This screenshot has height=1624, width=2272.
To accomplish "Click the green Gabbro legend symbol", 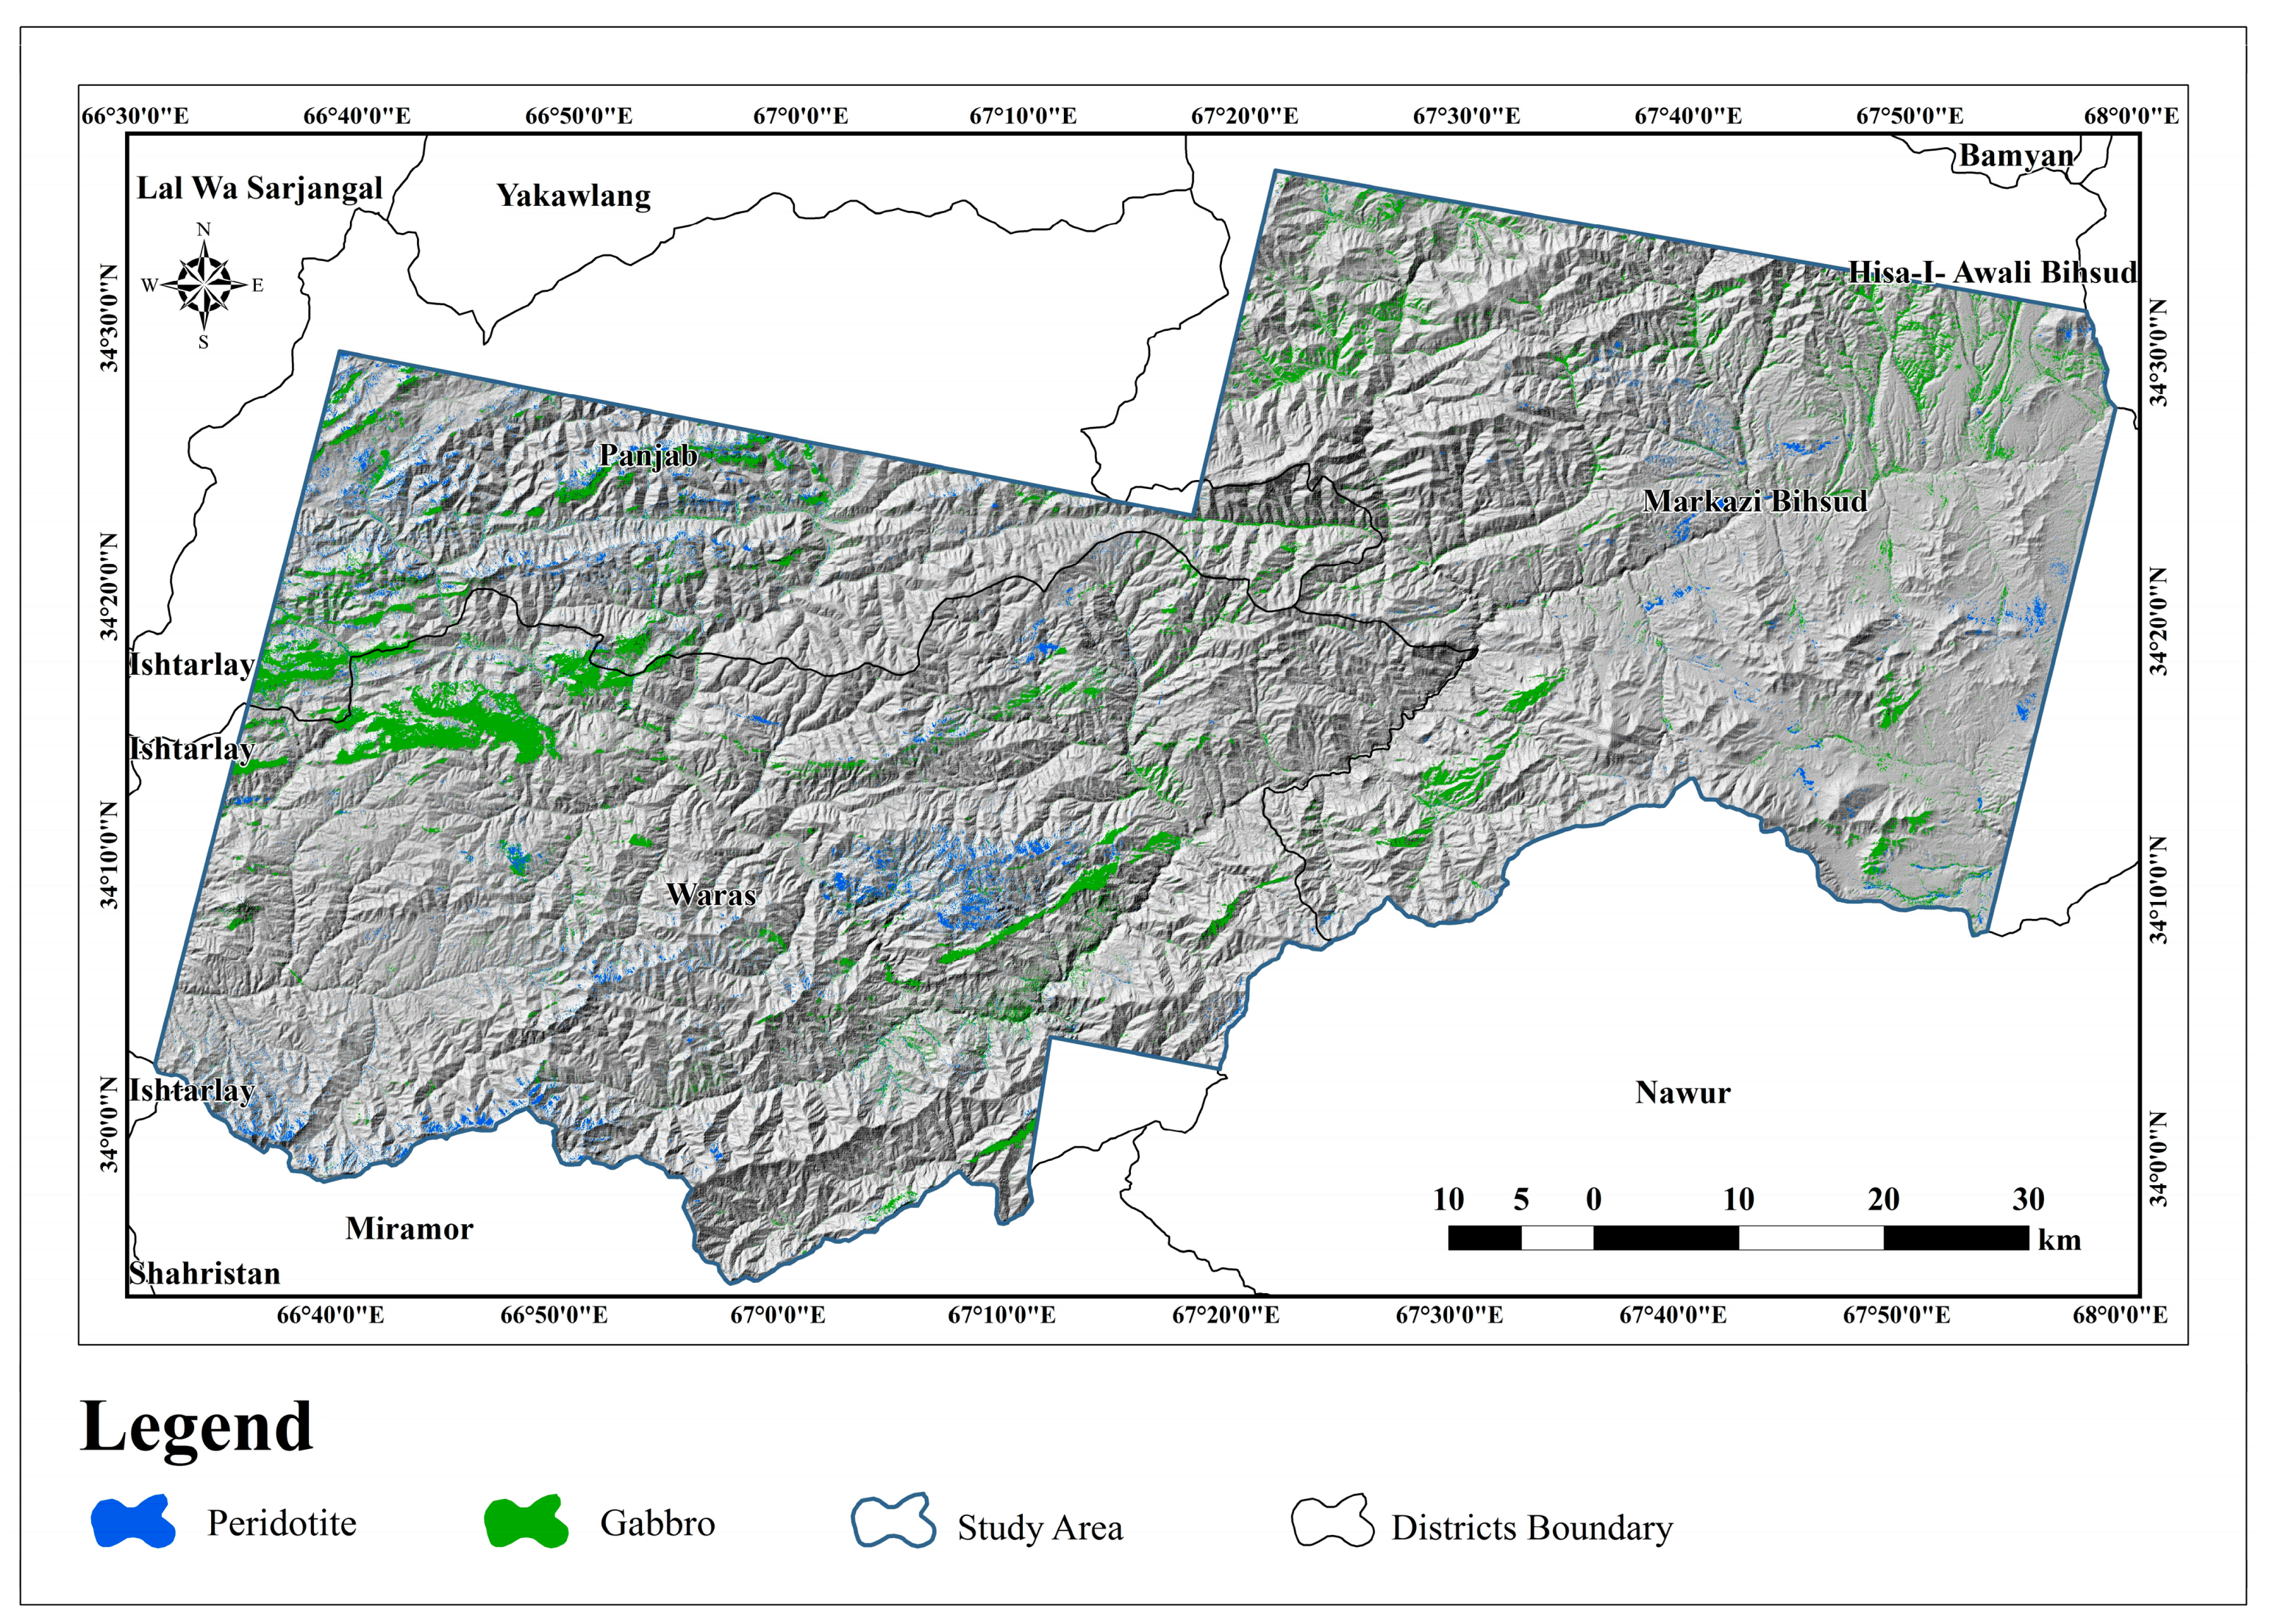I will [526, 1522].
